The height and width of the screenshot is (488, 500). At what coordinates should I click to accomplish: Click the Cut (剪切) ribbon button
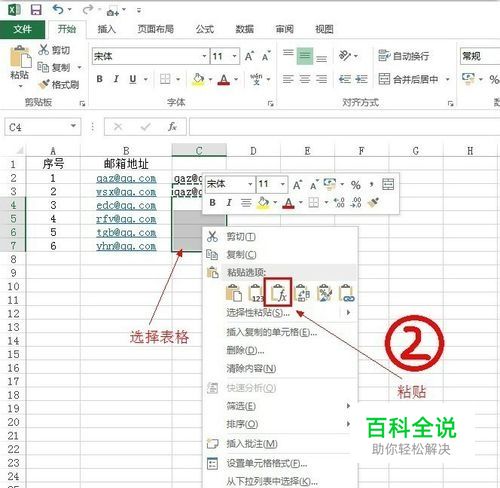click(x=54, y=50)
